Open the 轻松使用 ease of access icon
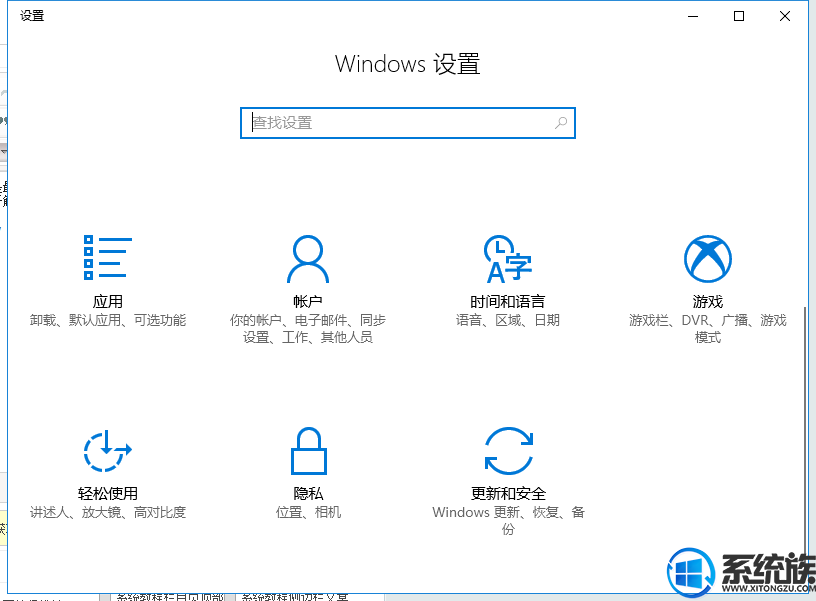 point(108,451)
